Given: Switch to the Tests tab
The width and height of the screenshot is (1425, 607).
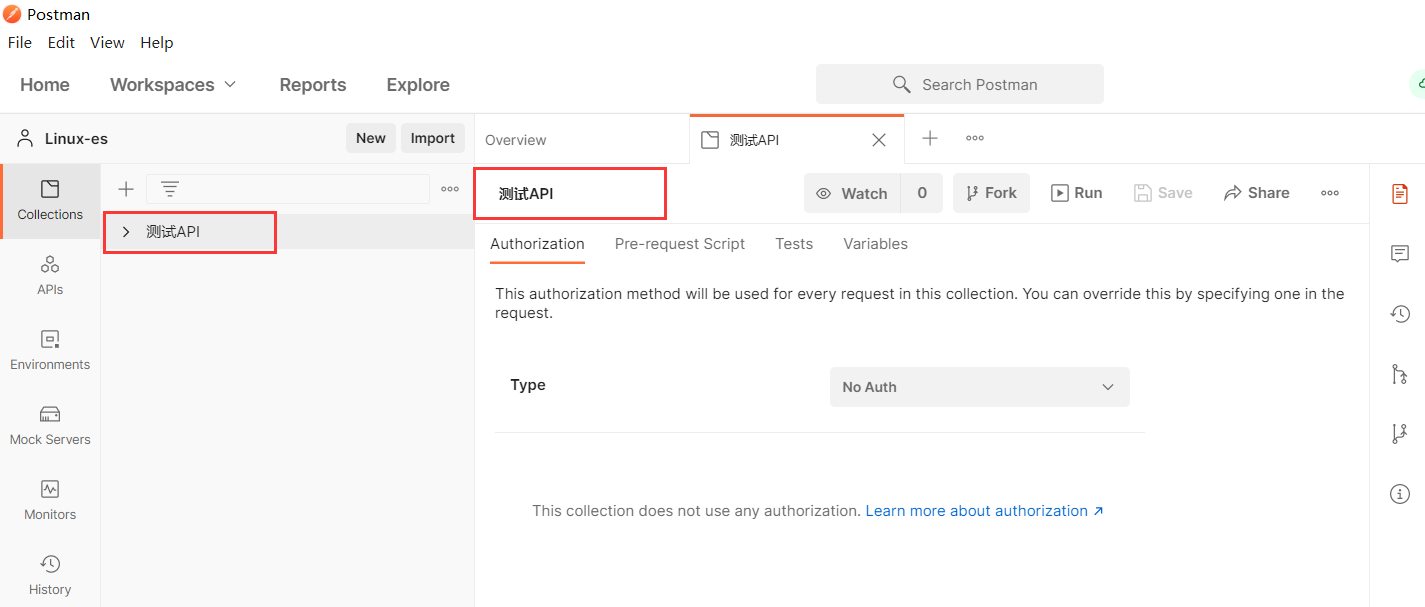Looking at the screenshot, I should 794,244.
